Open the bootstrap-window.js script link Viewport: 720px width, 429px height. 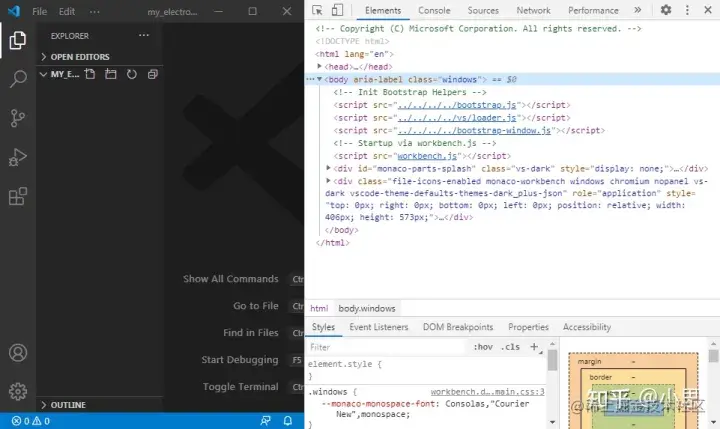click(x=474, y=131)
